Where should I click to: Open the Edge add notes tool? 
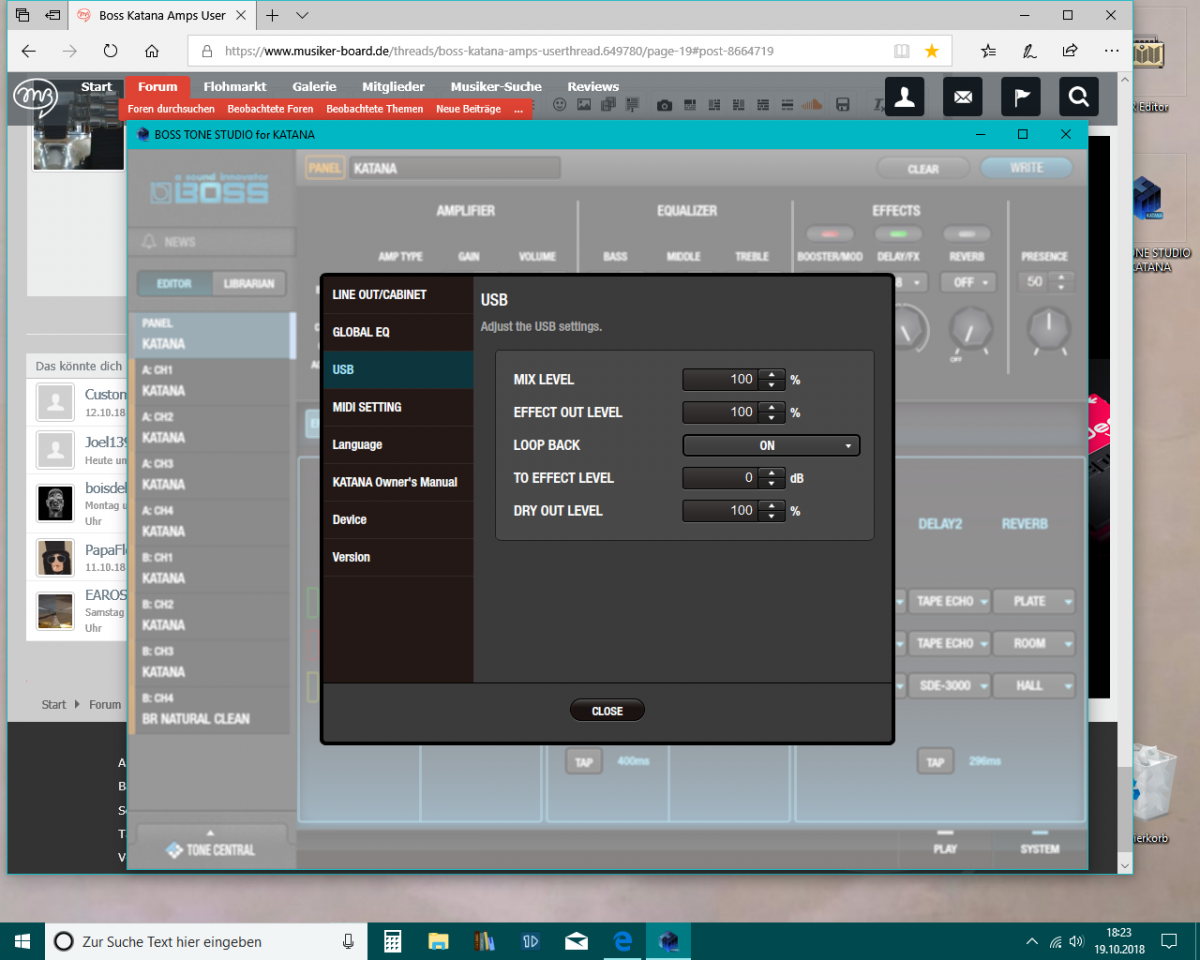(1029, 51)
